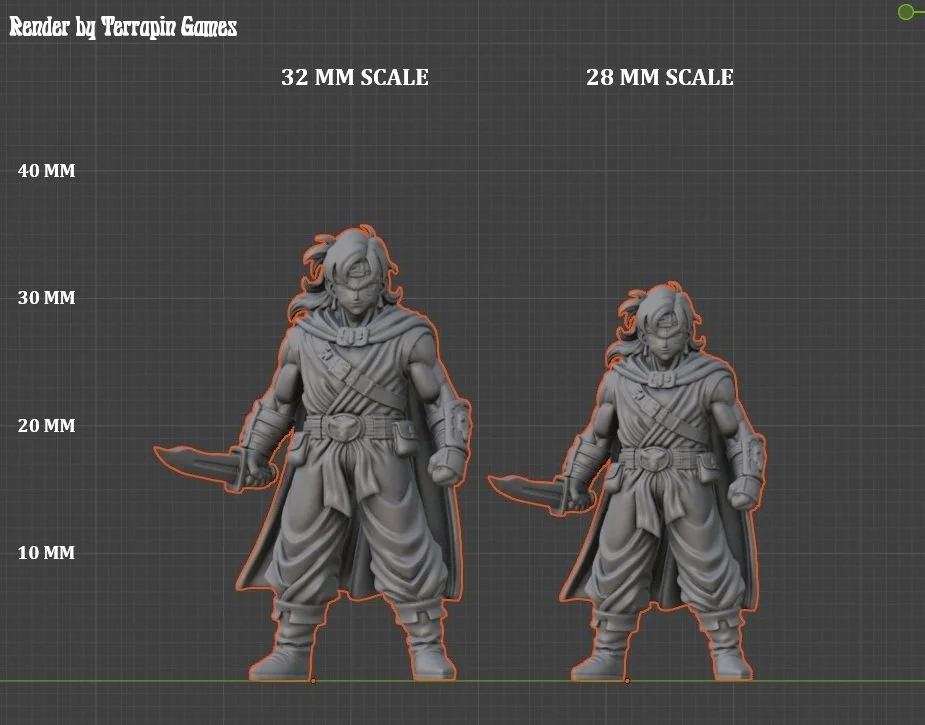This screenshot has width=925, height=725.
Task: Click the green axis gizmo circle in the corner
Action: [x=906, y=12]
